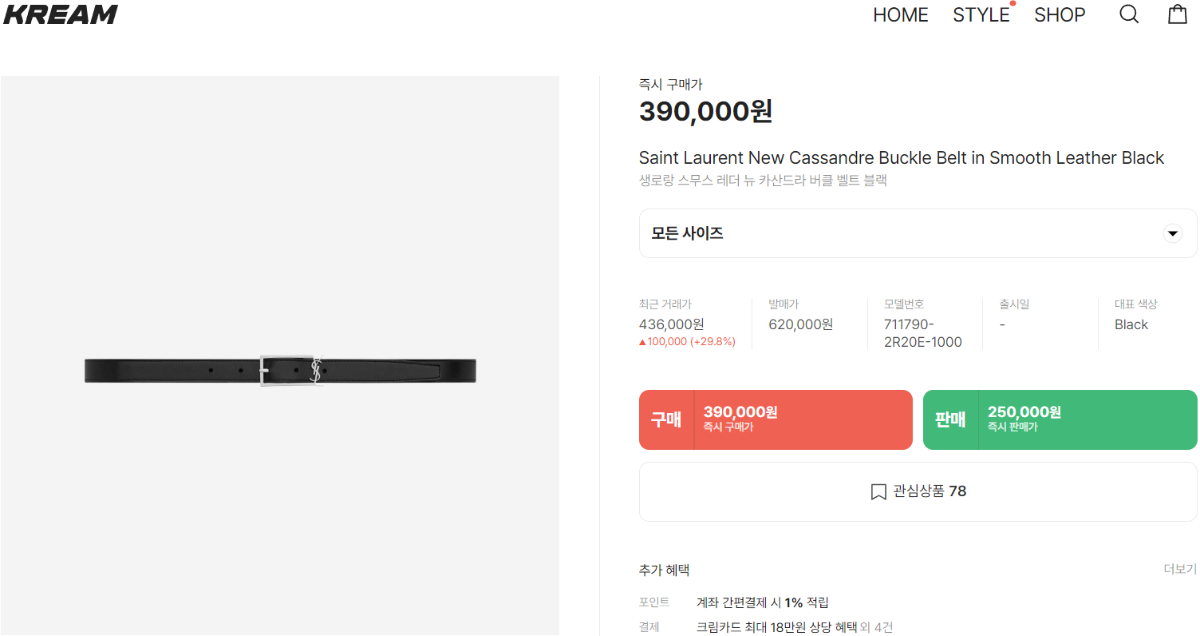This screenshot has width=1200, height=636.
Task: Click the size dropdown arrow circle
Action: tap(1172, 234)
